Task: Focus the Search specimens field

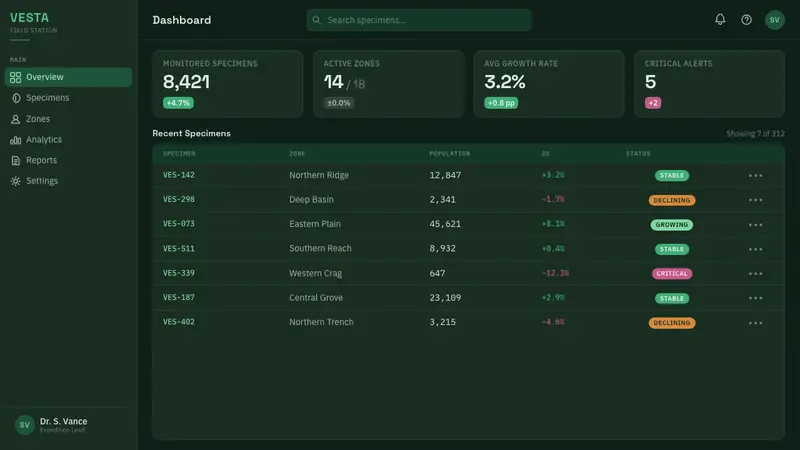Action: (x=419, y=20)
